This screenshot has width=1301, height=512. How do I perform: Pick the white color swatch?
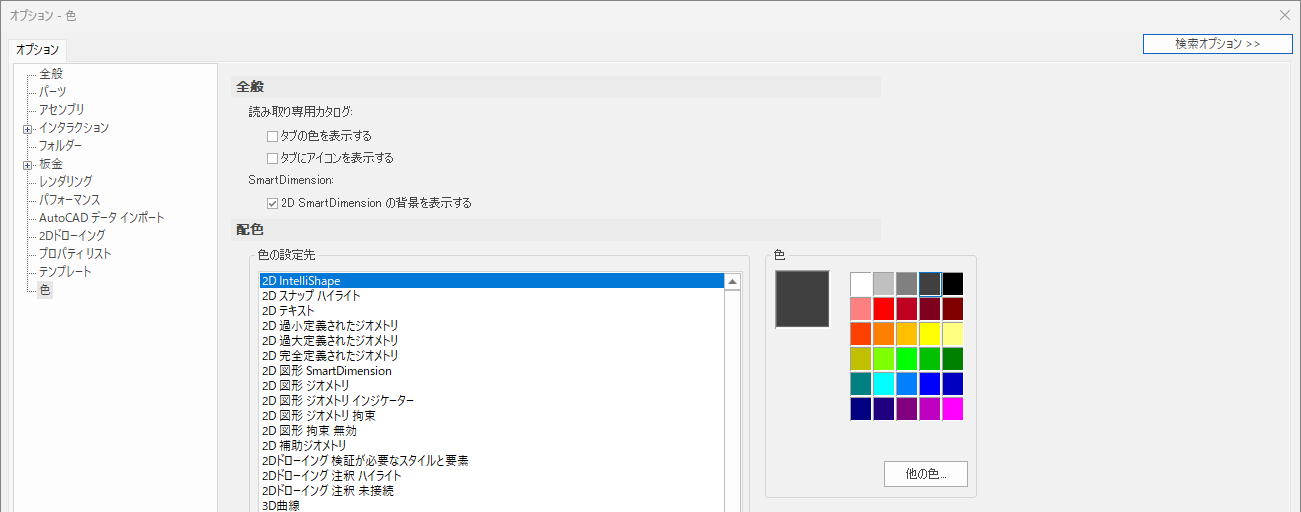coord(861,284)
